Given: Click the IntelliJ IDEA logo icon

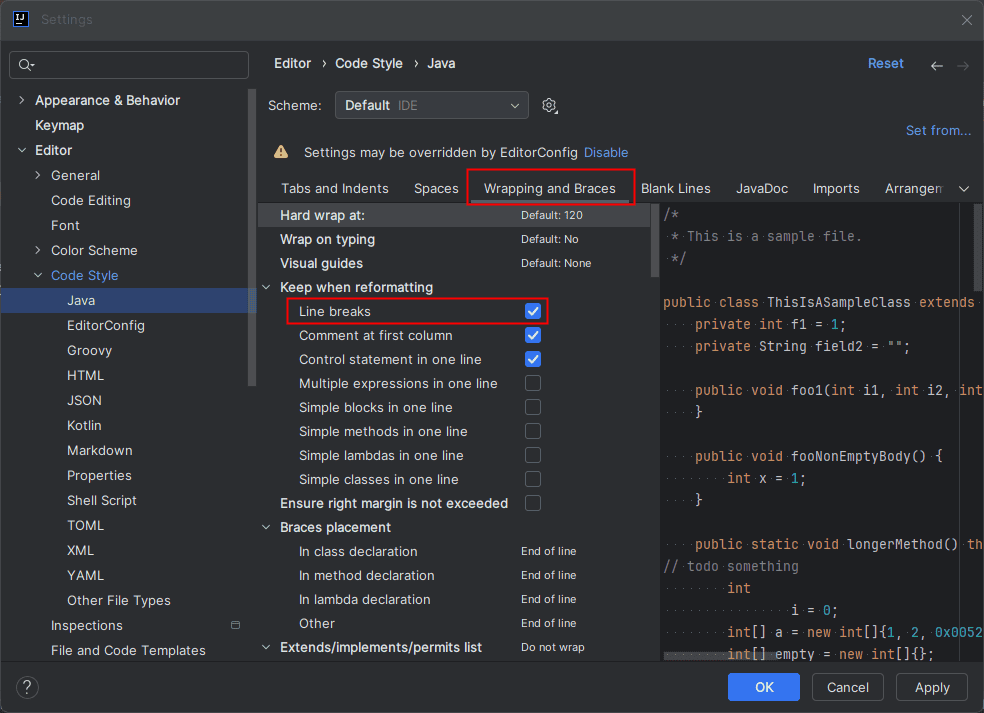Looking at the screenshot, I should (x=20, y=19).
